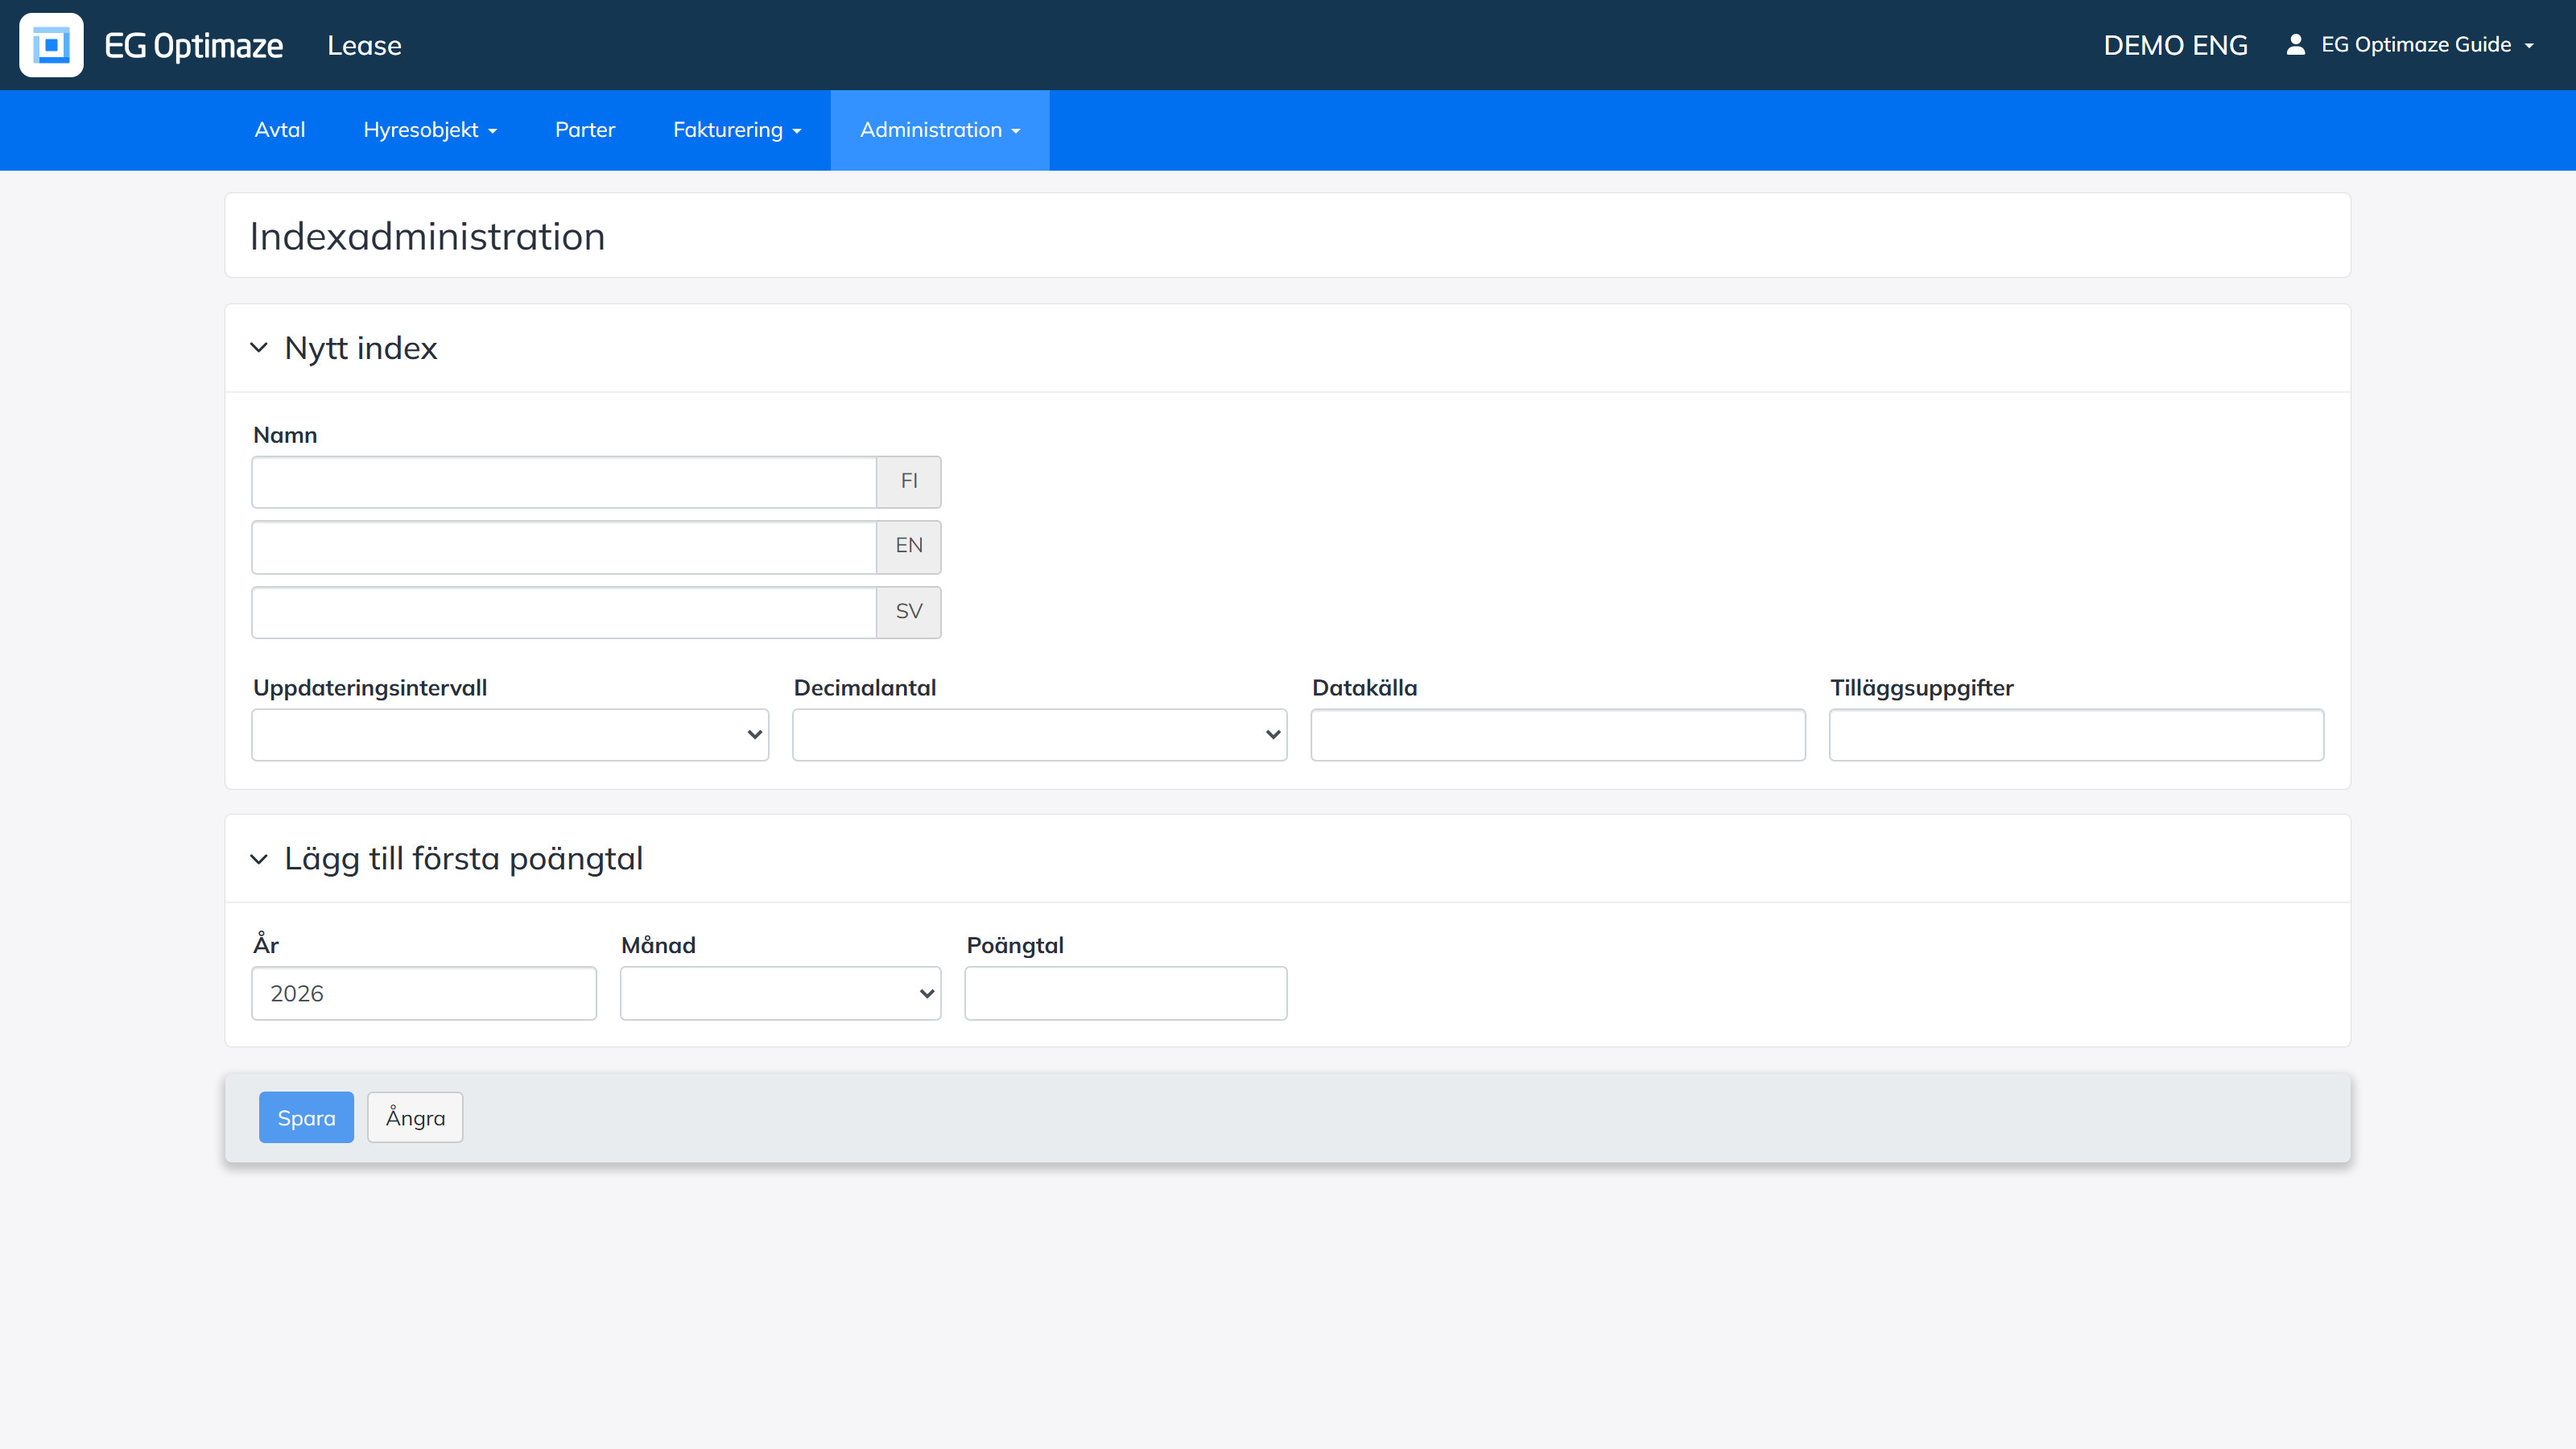Open the Administration dropdown menu
The width and height of the screenshot is (2576, 1449).
coord(940,130)
